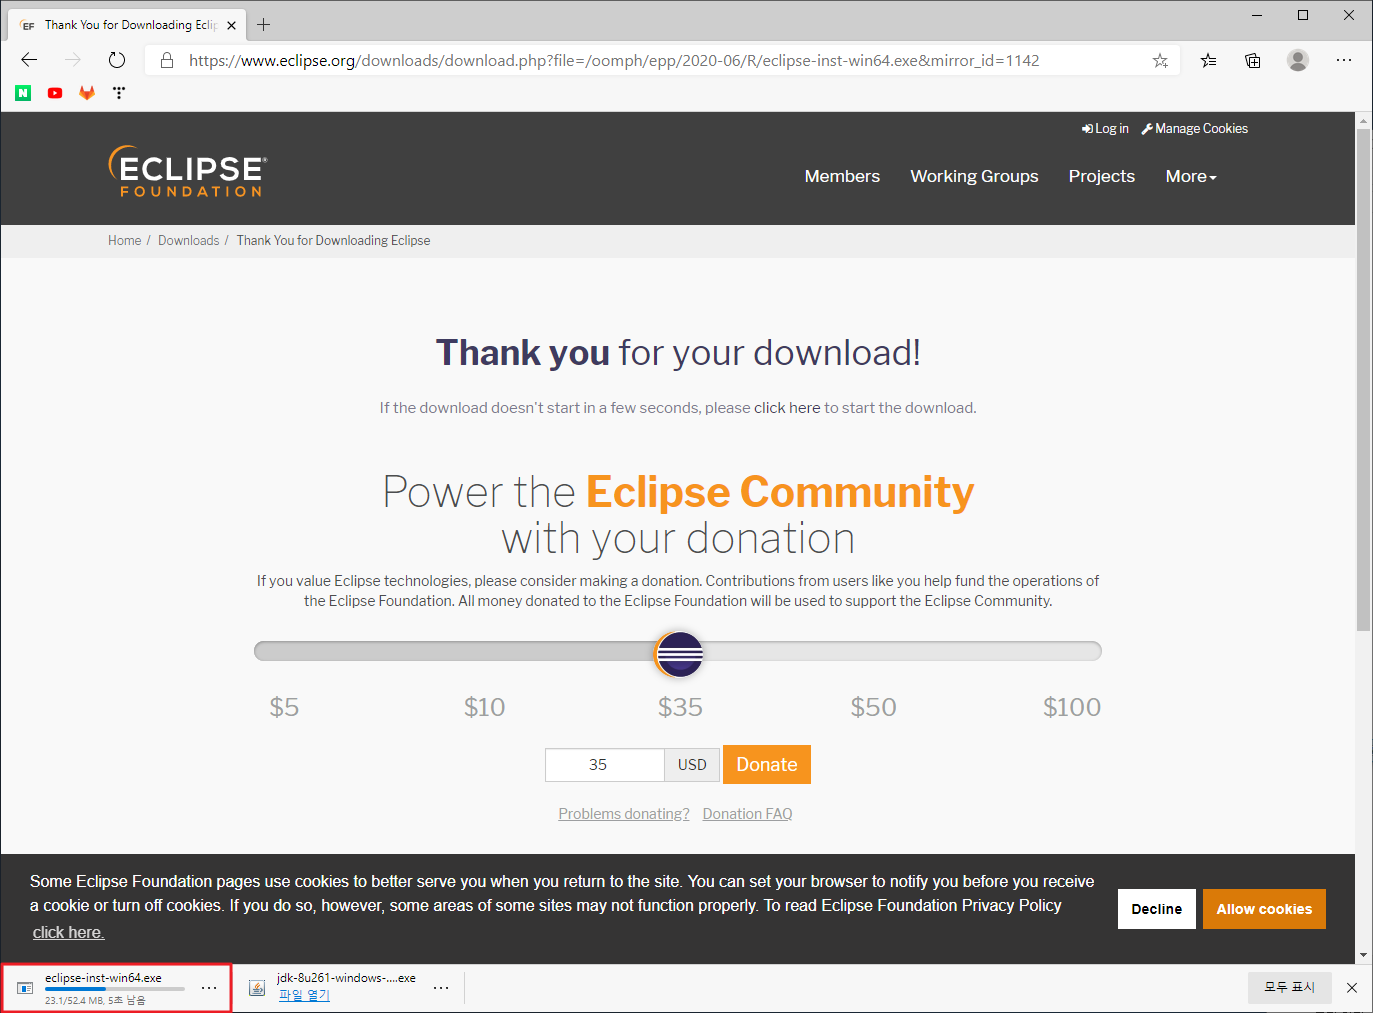Click the jdk installer file icon
The width and height of the screenshot is (1373, 1013).
pos(257,988)
